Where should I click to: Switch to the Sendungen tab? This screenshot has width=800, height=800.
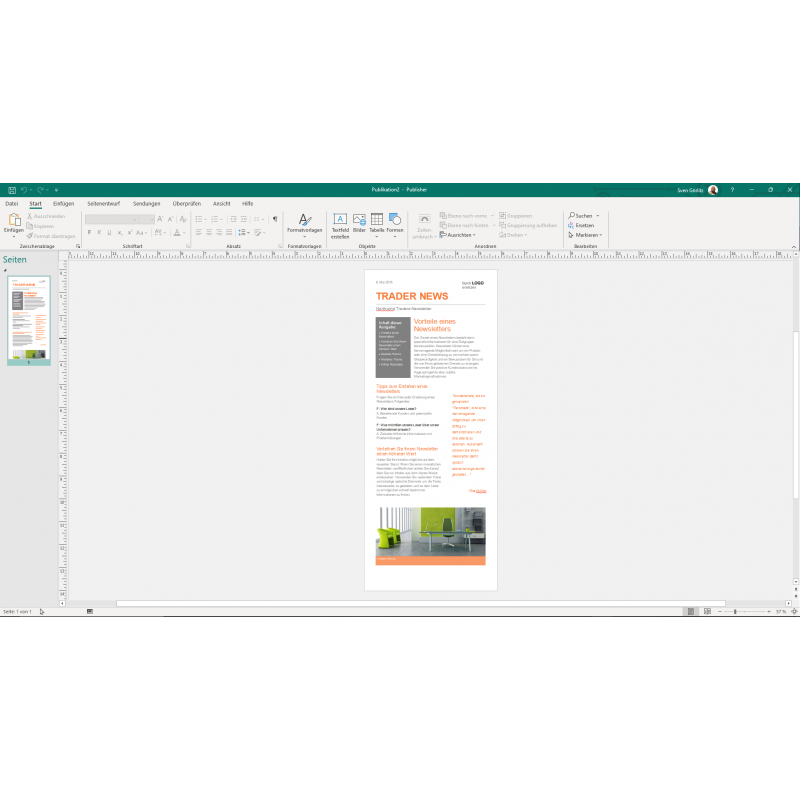146,203
